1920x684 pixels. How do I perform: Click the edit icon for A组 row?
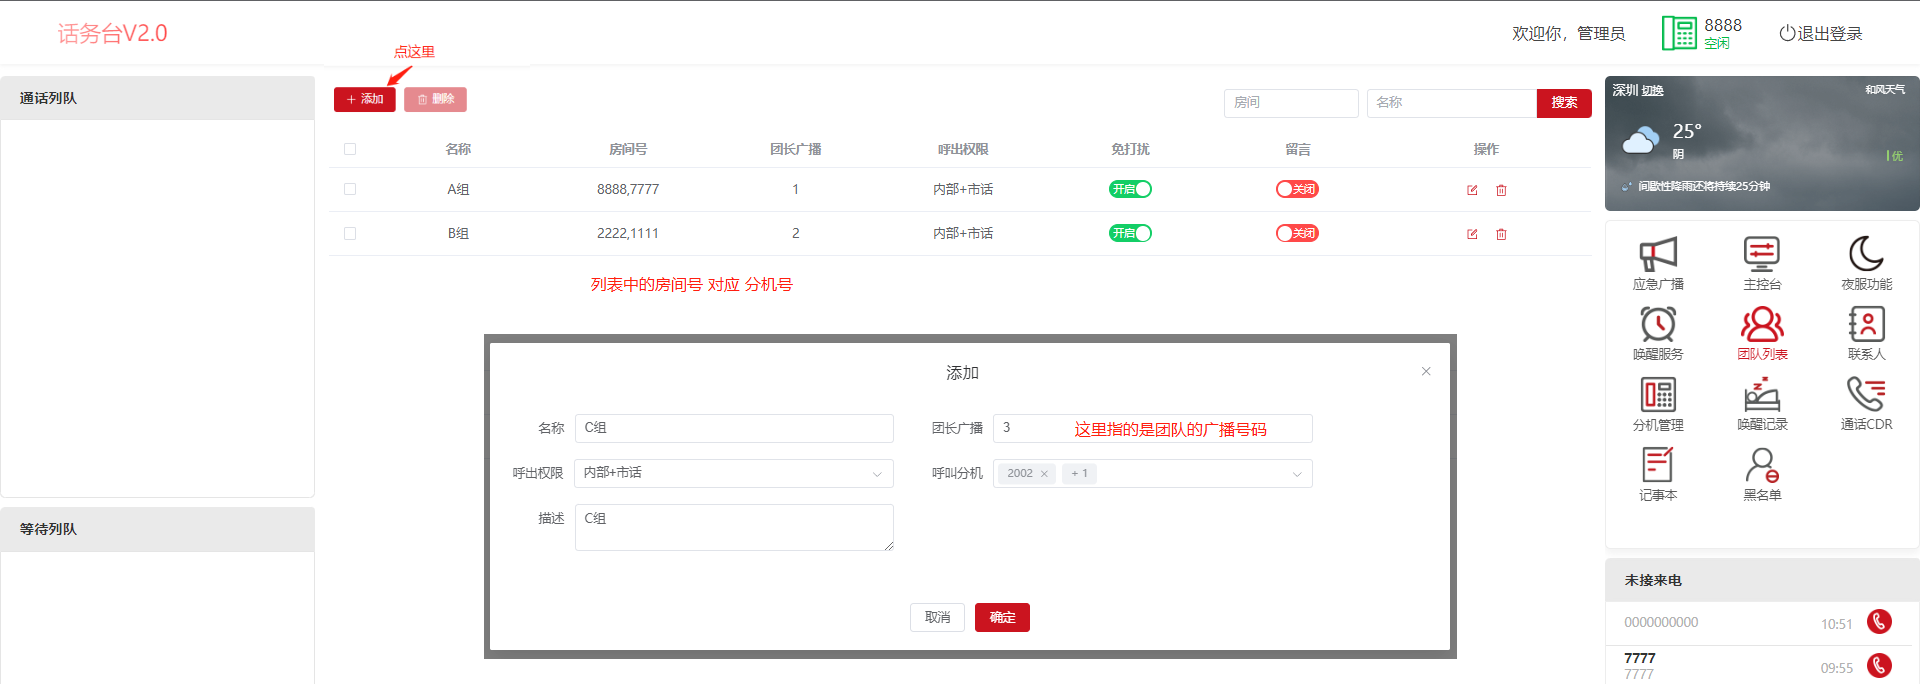1472,190
